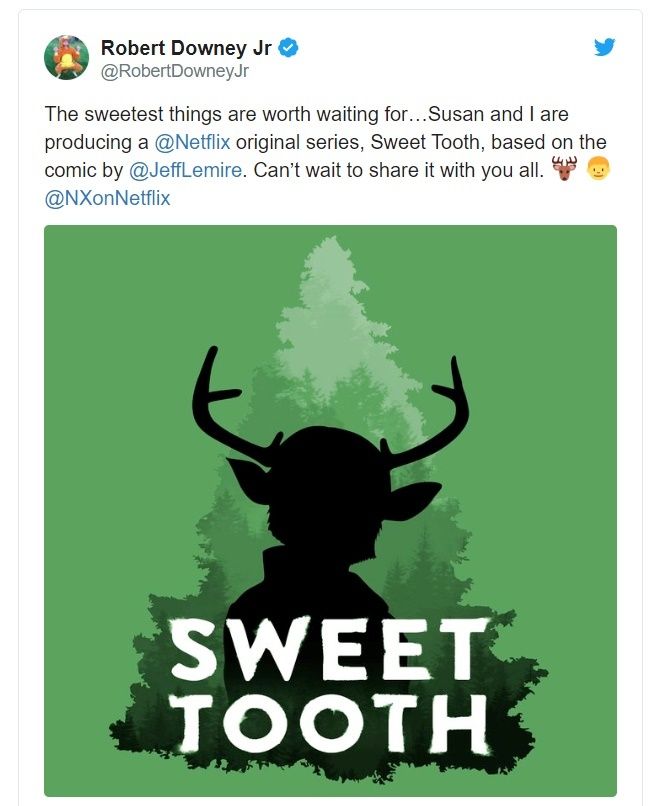Open the Sweet Tooth poster image

pos(330,510)
